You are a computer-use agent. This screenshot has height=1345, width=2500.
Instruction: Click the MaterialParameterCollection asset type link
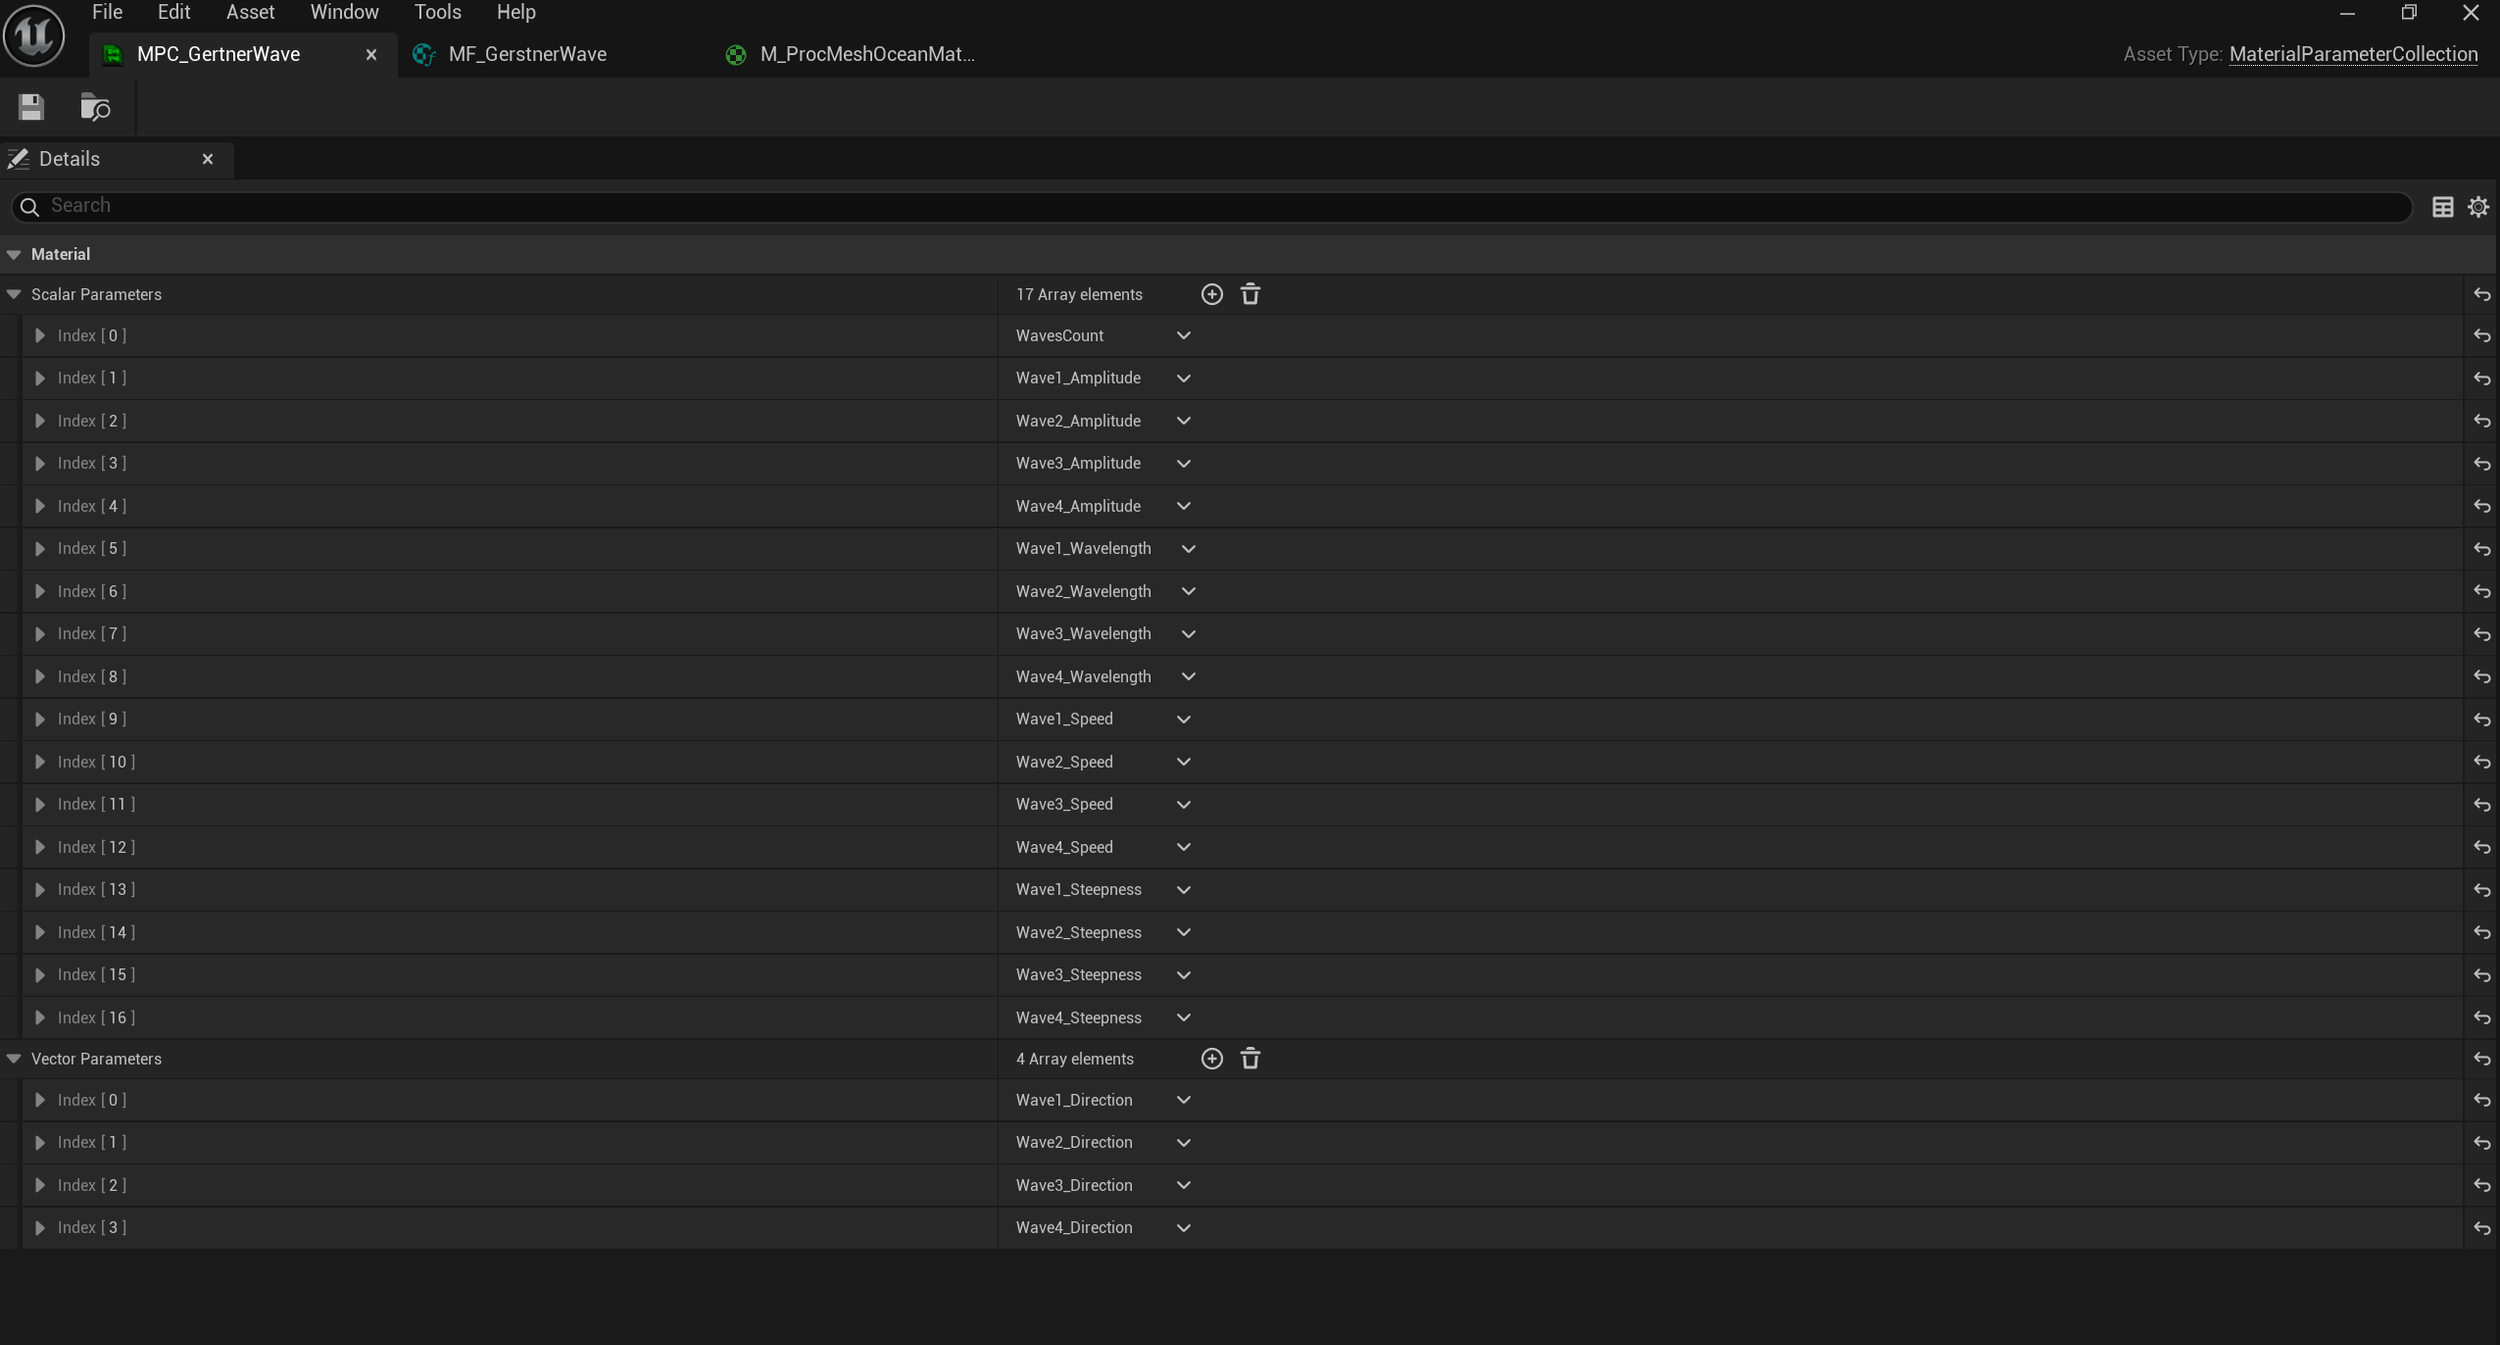coord(2352,54)
